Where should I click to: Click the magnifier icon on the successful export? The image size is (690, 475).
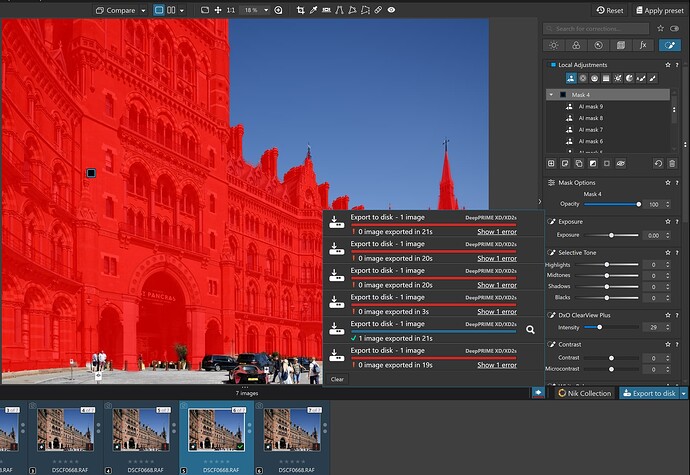tap(530, 329)
